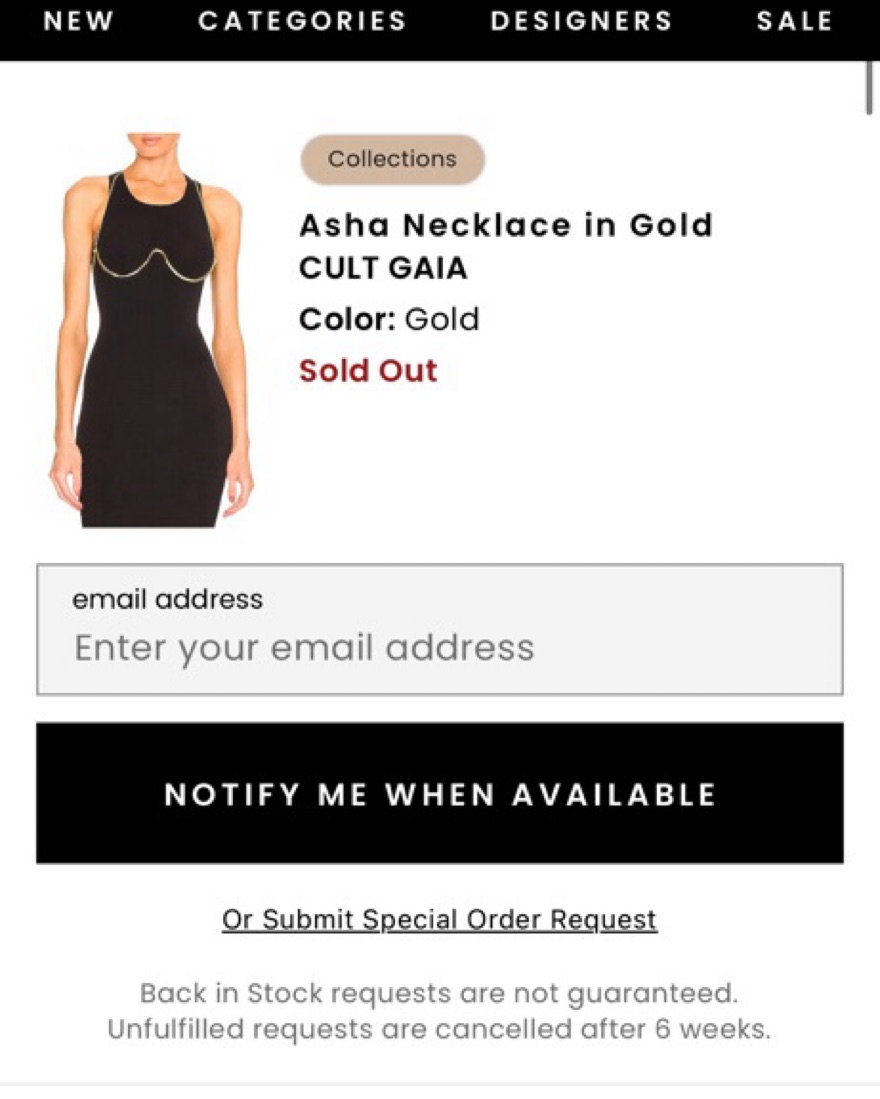Click the Back in Stock requests notice
This screenshot has height=1099, width=880.
point(438,994)
